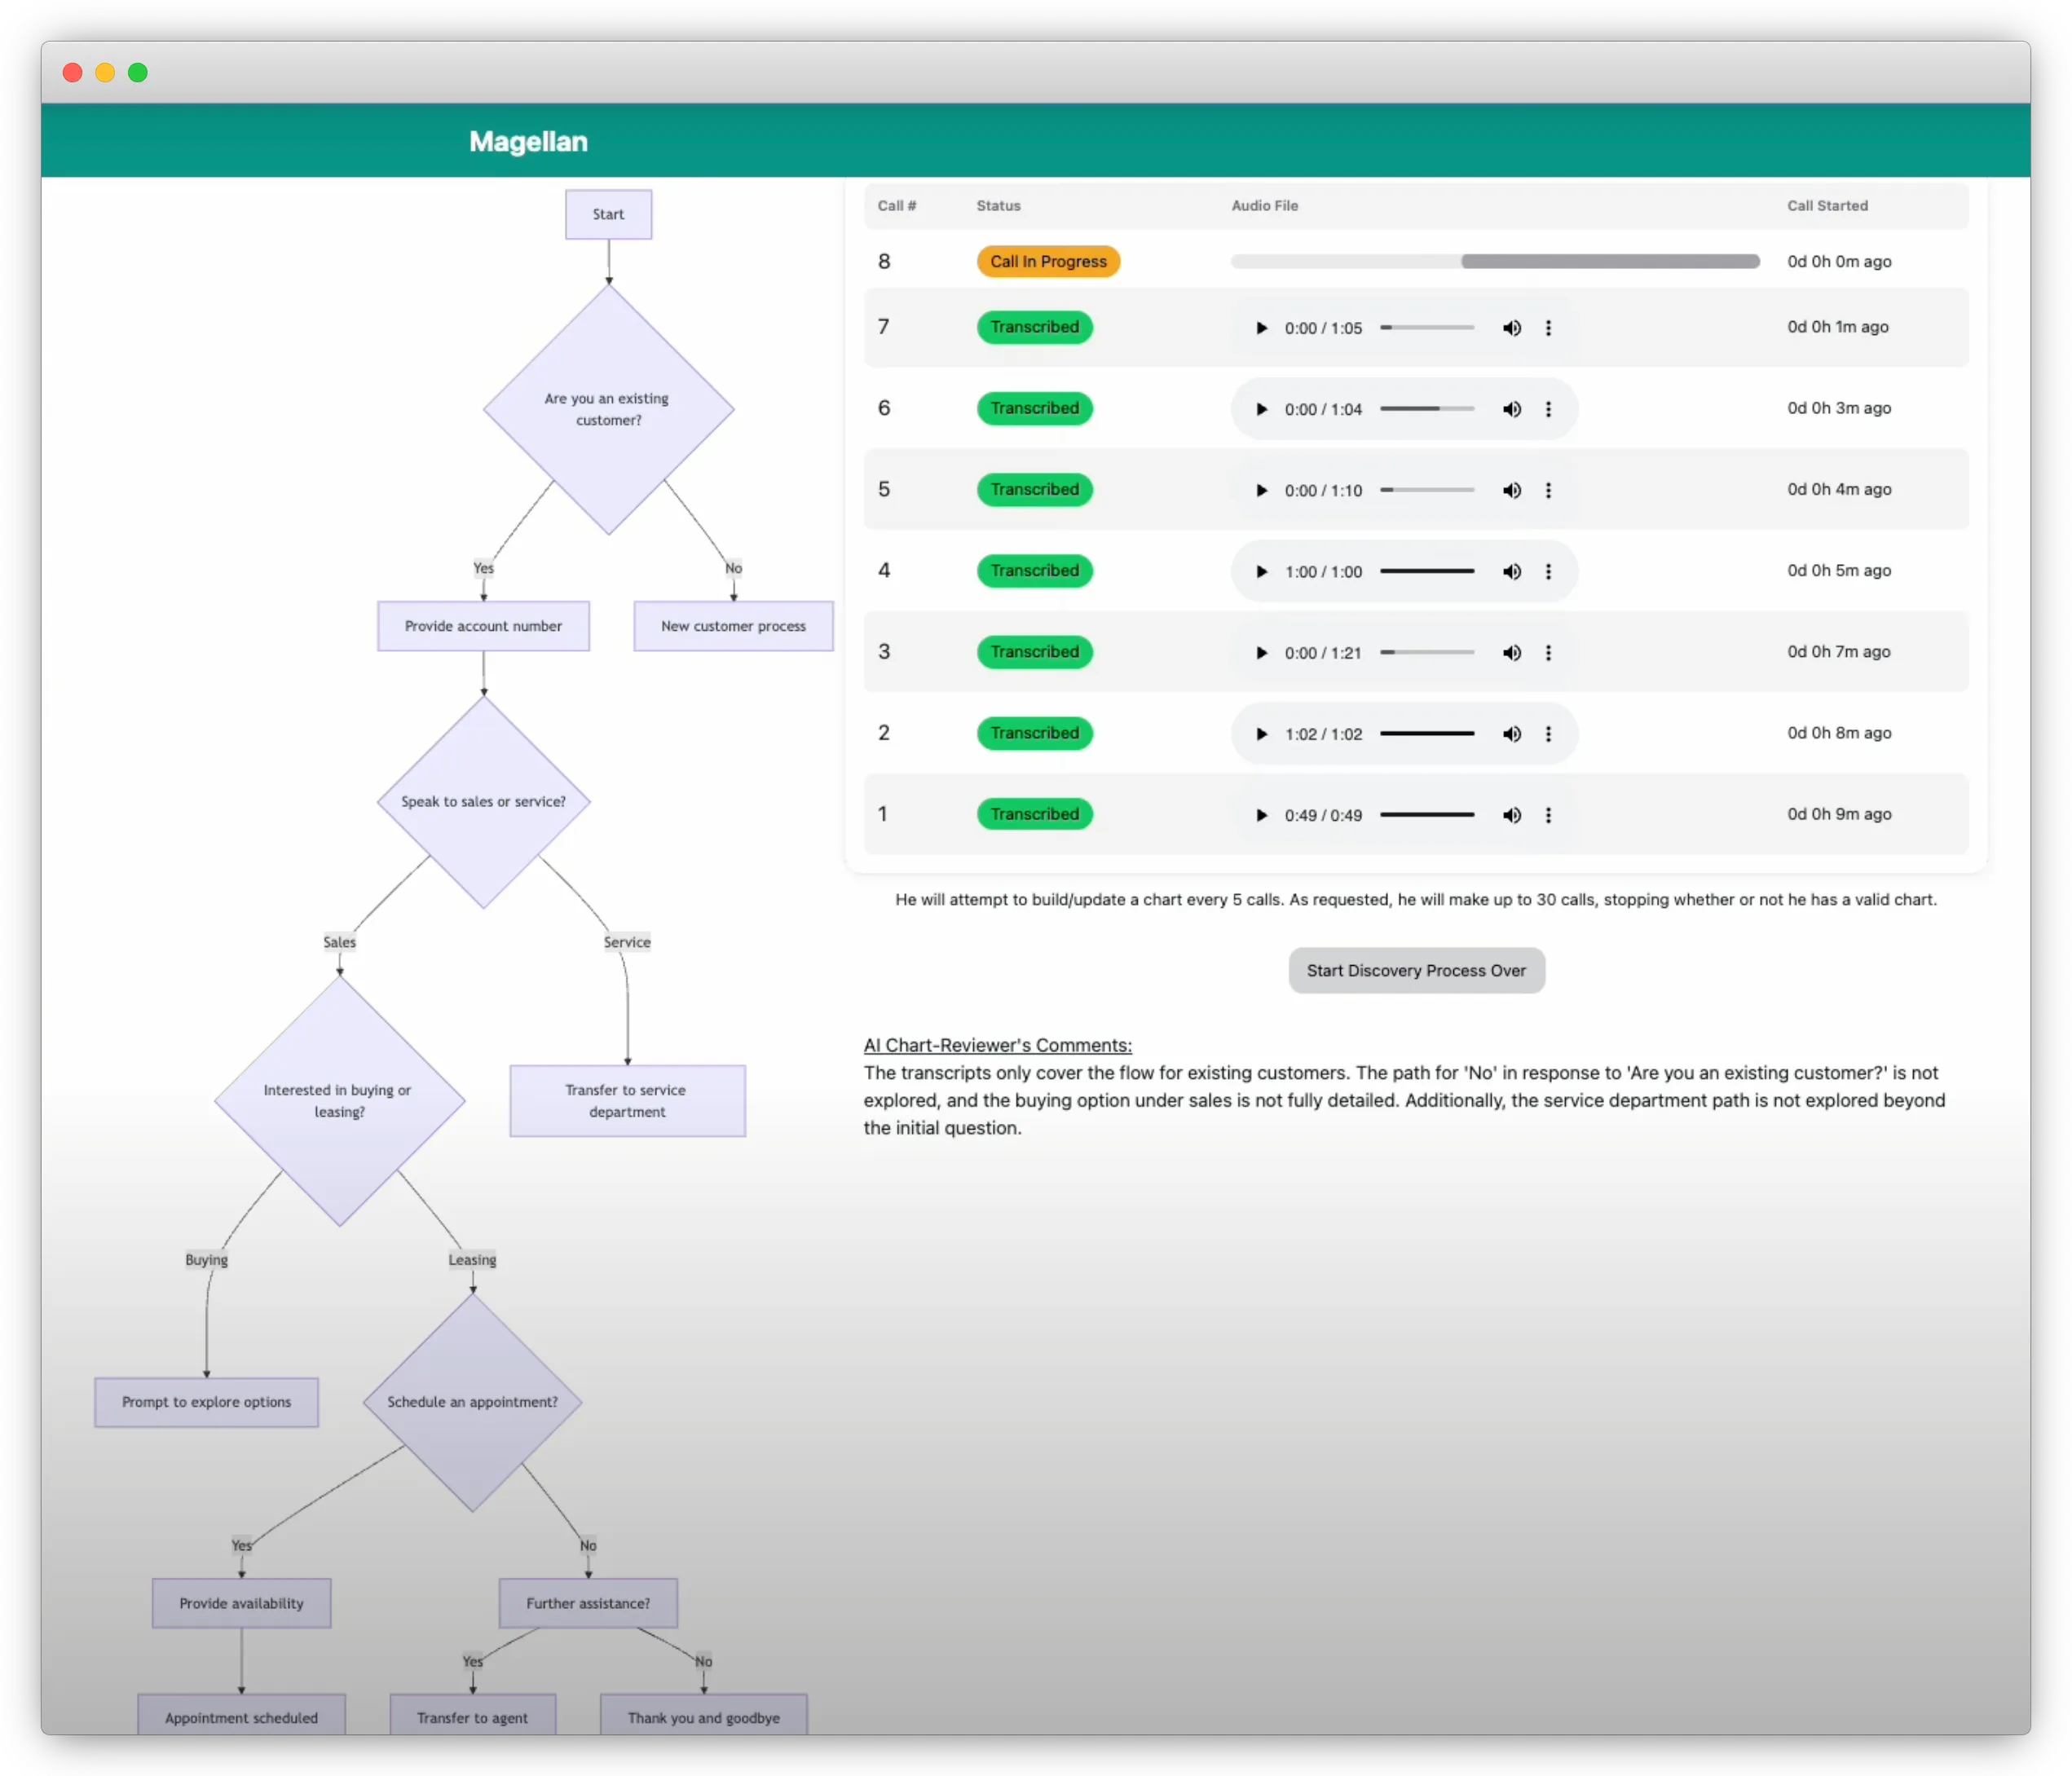Click Transcribed status for call 5
Screen dimensions: 2072x1776
1034,490
